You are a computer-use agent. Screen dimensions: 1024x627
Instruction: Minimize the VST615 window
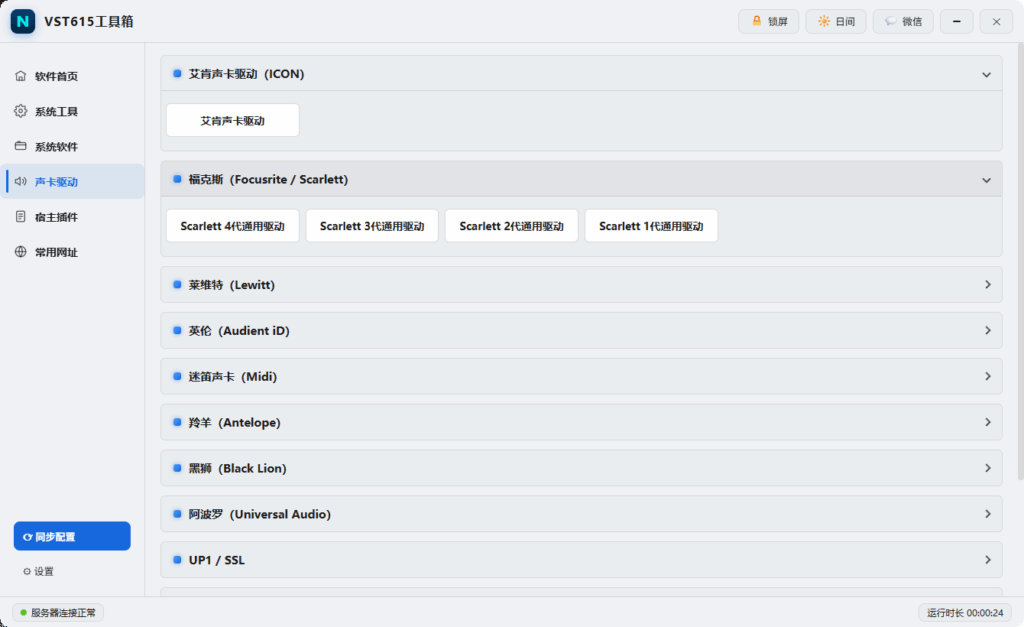point(957,22)
